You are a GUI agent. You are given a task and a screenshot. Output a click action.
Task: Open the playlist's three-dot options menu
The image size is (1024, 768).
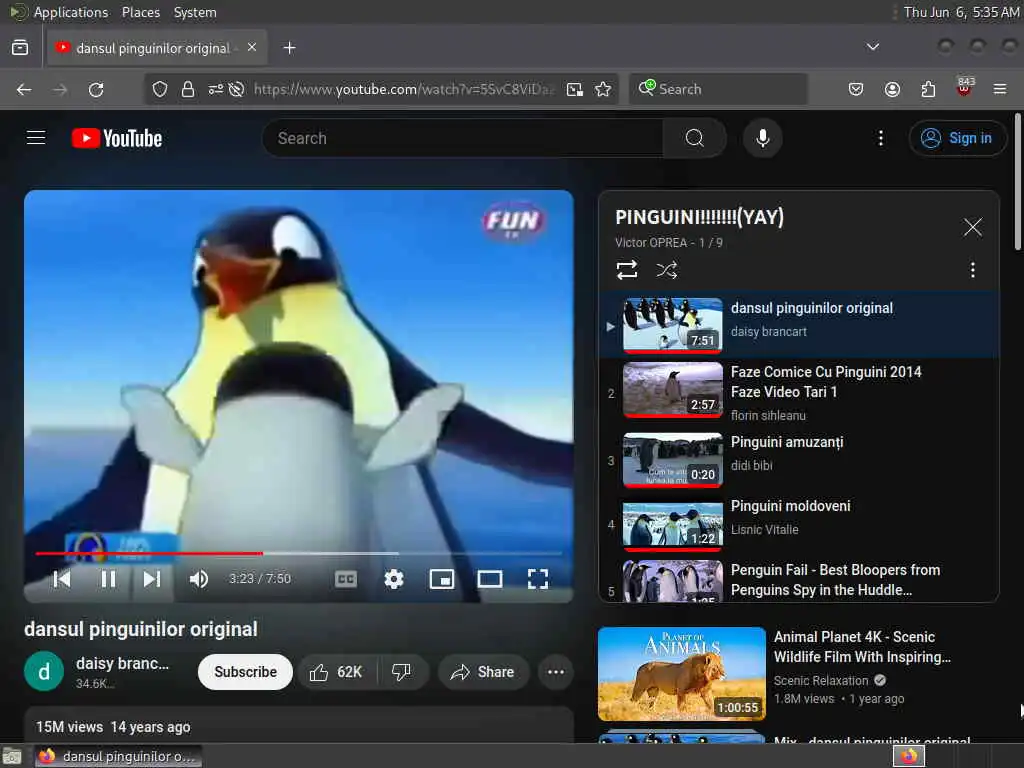(x=972, y=270)
